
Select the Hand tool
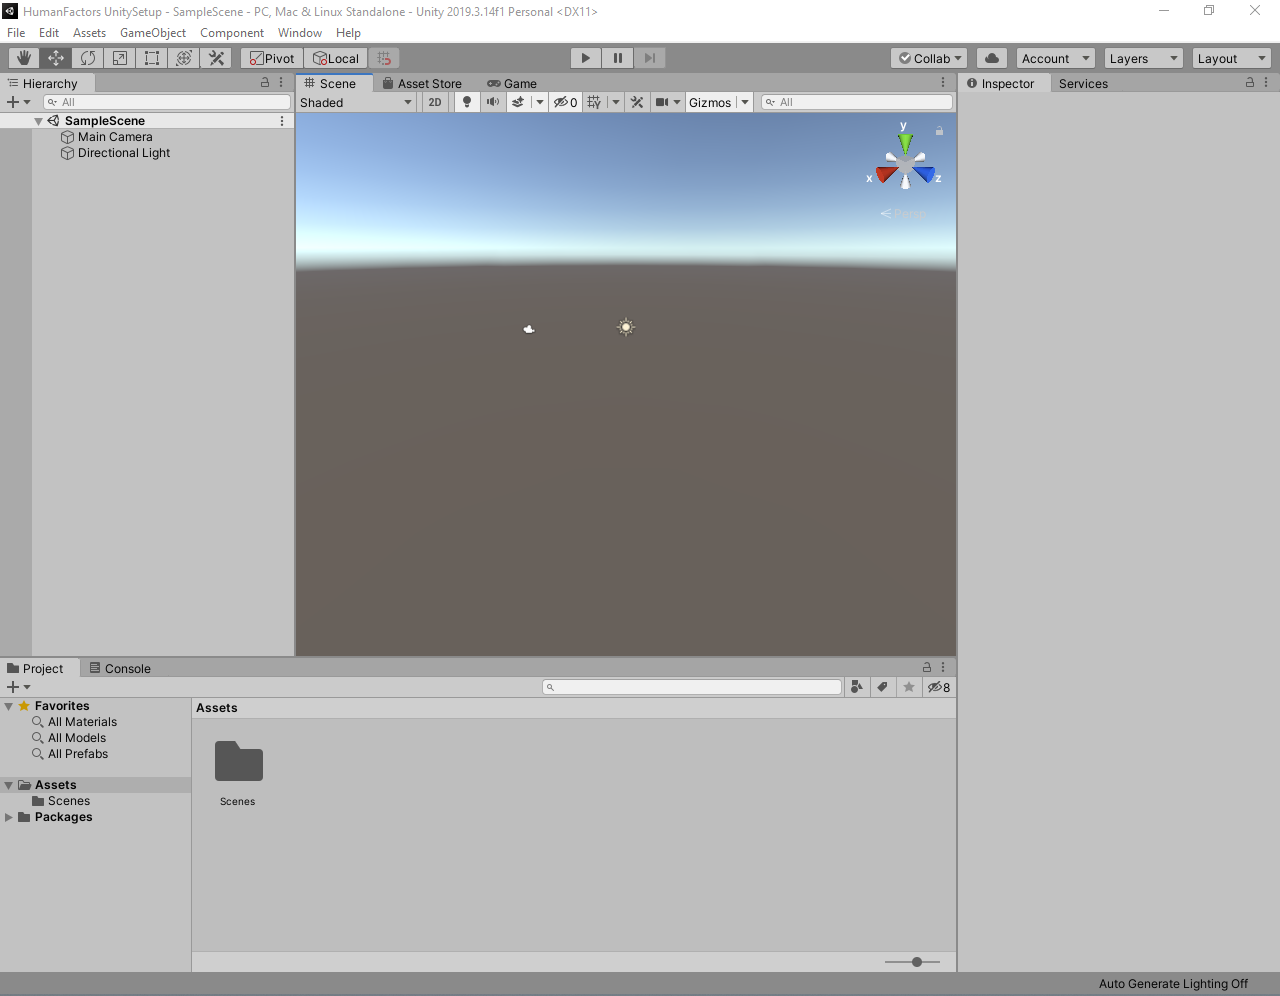[24, 58]
